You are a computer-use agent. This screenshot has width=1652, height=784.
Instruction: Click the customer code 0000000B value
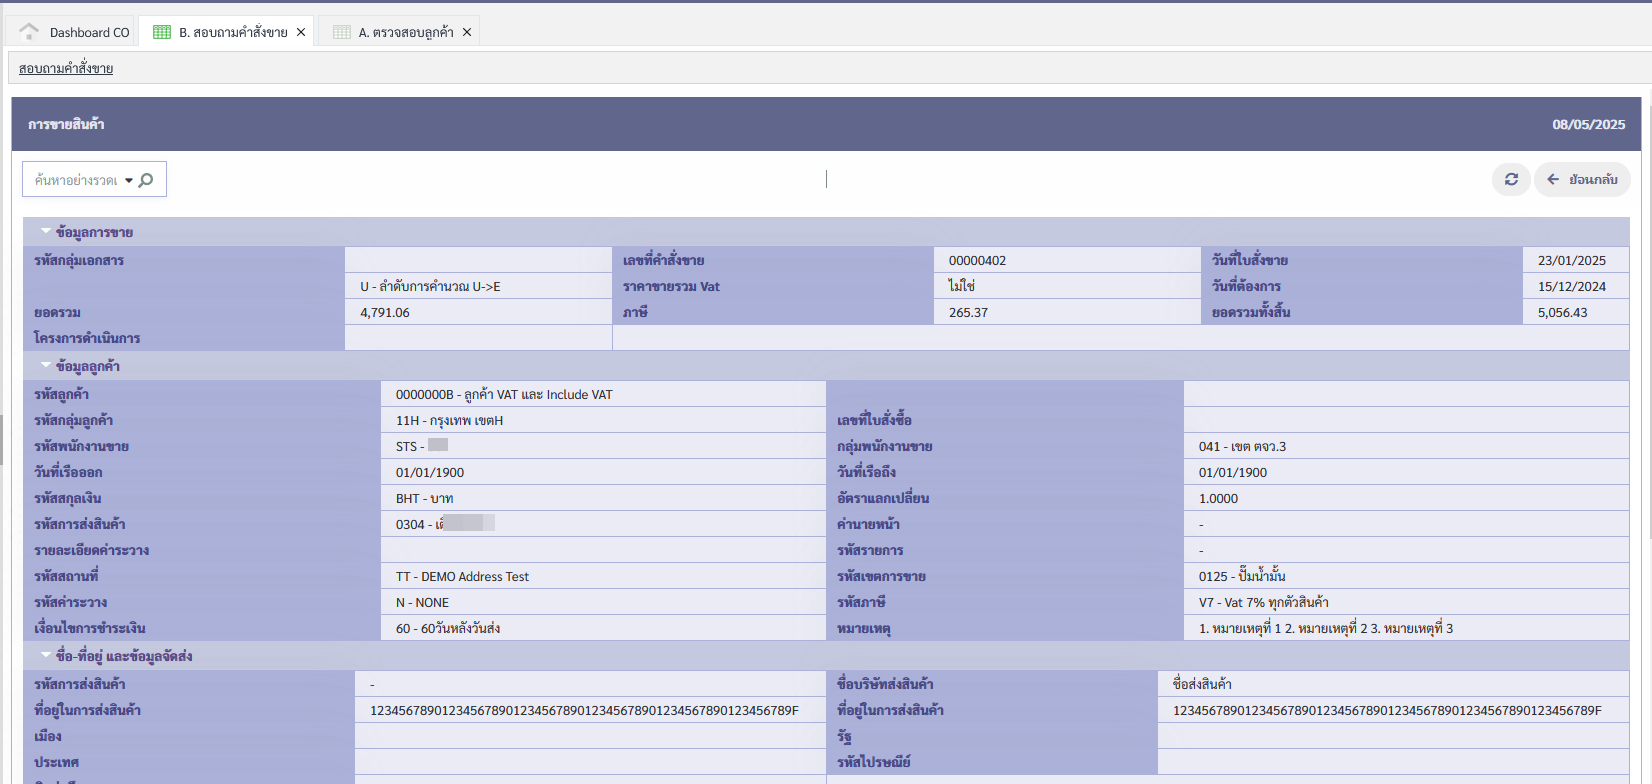(504, 394)
